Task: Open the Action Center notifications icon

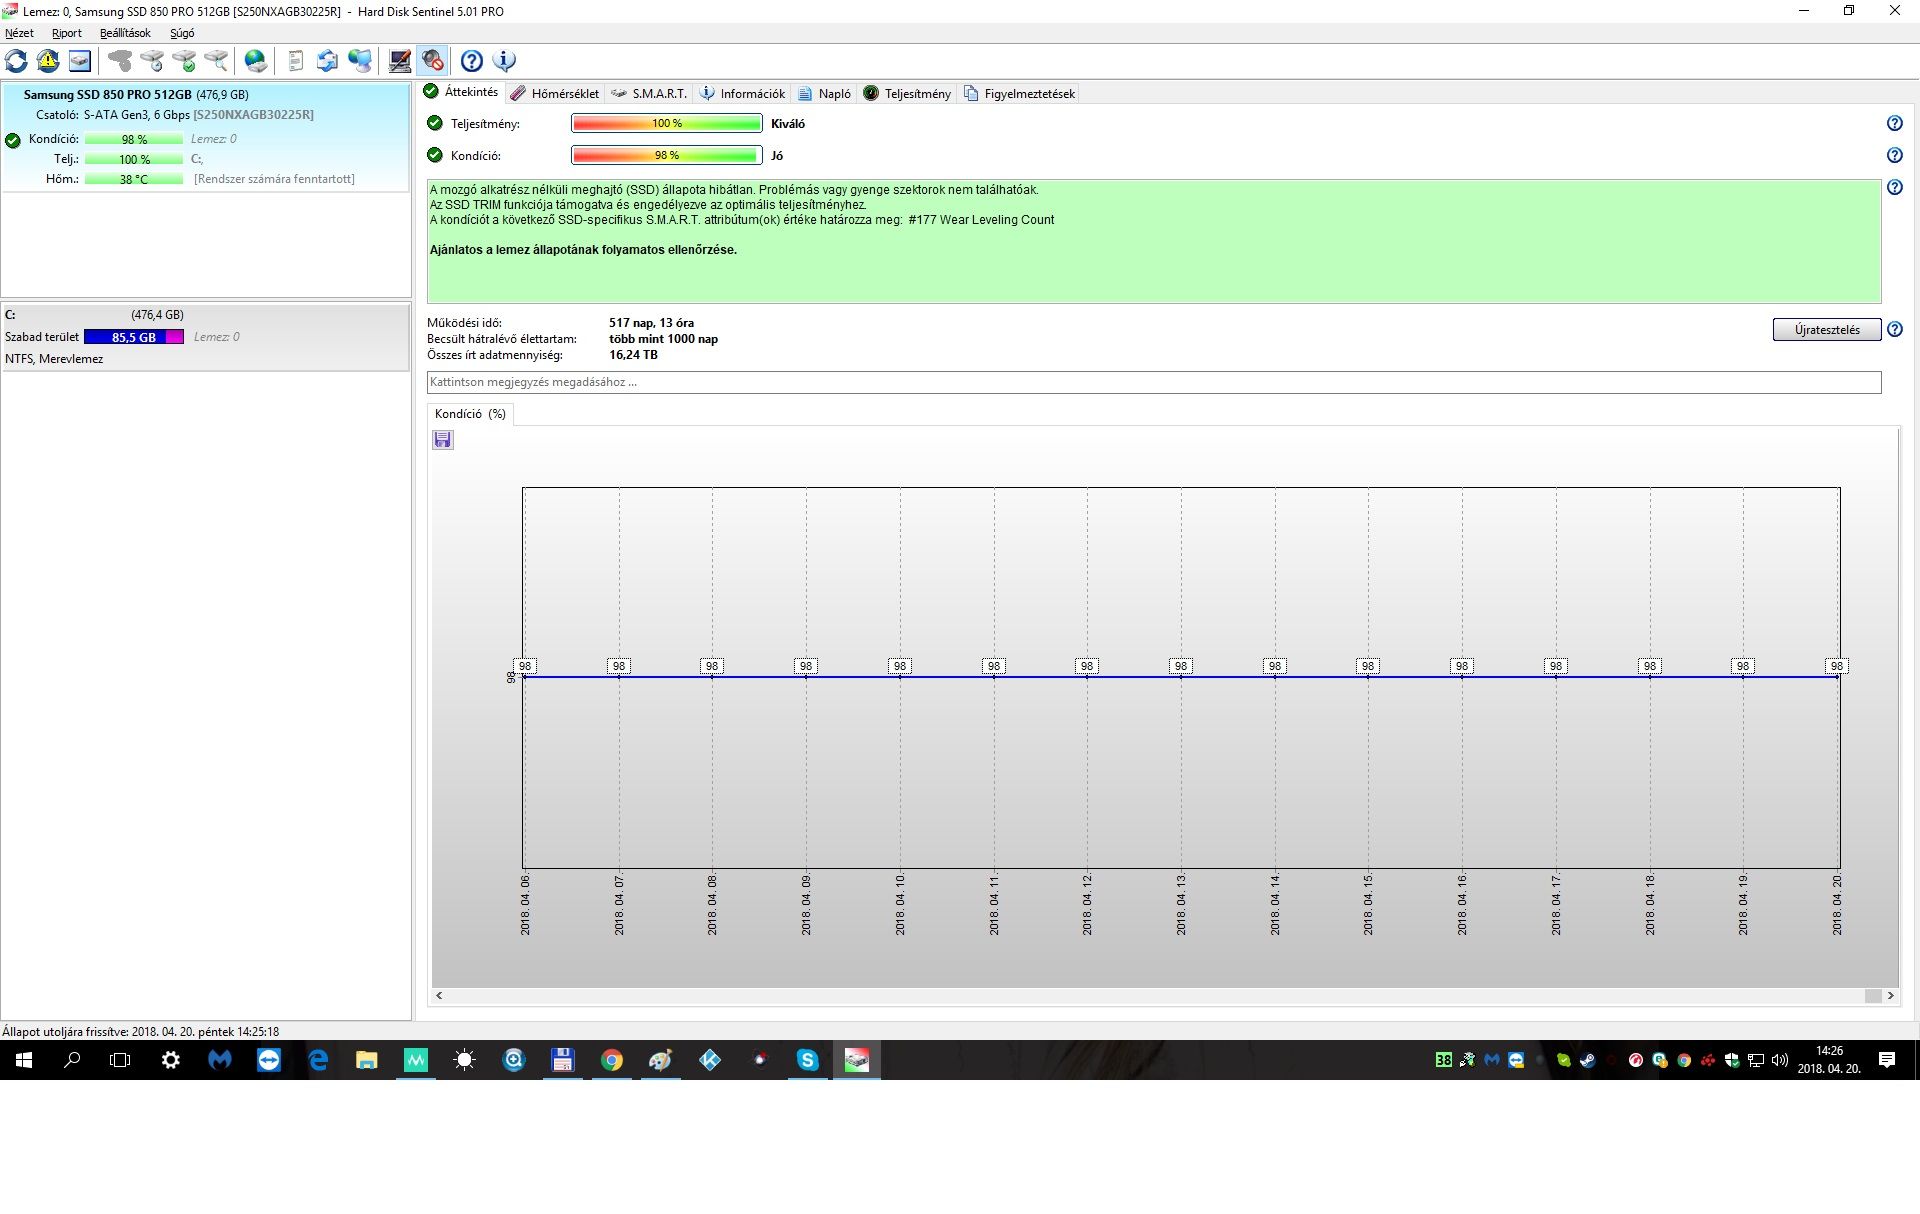Action: (x=1887, y=1060)
